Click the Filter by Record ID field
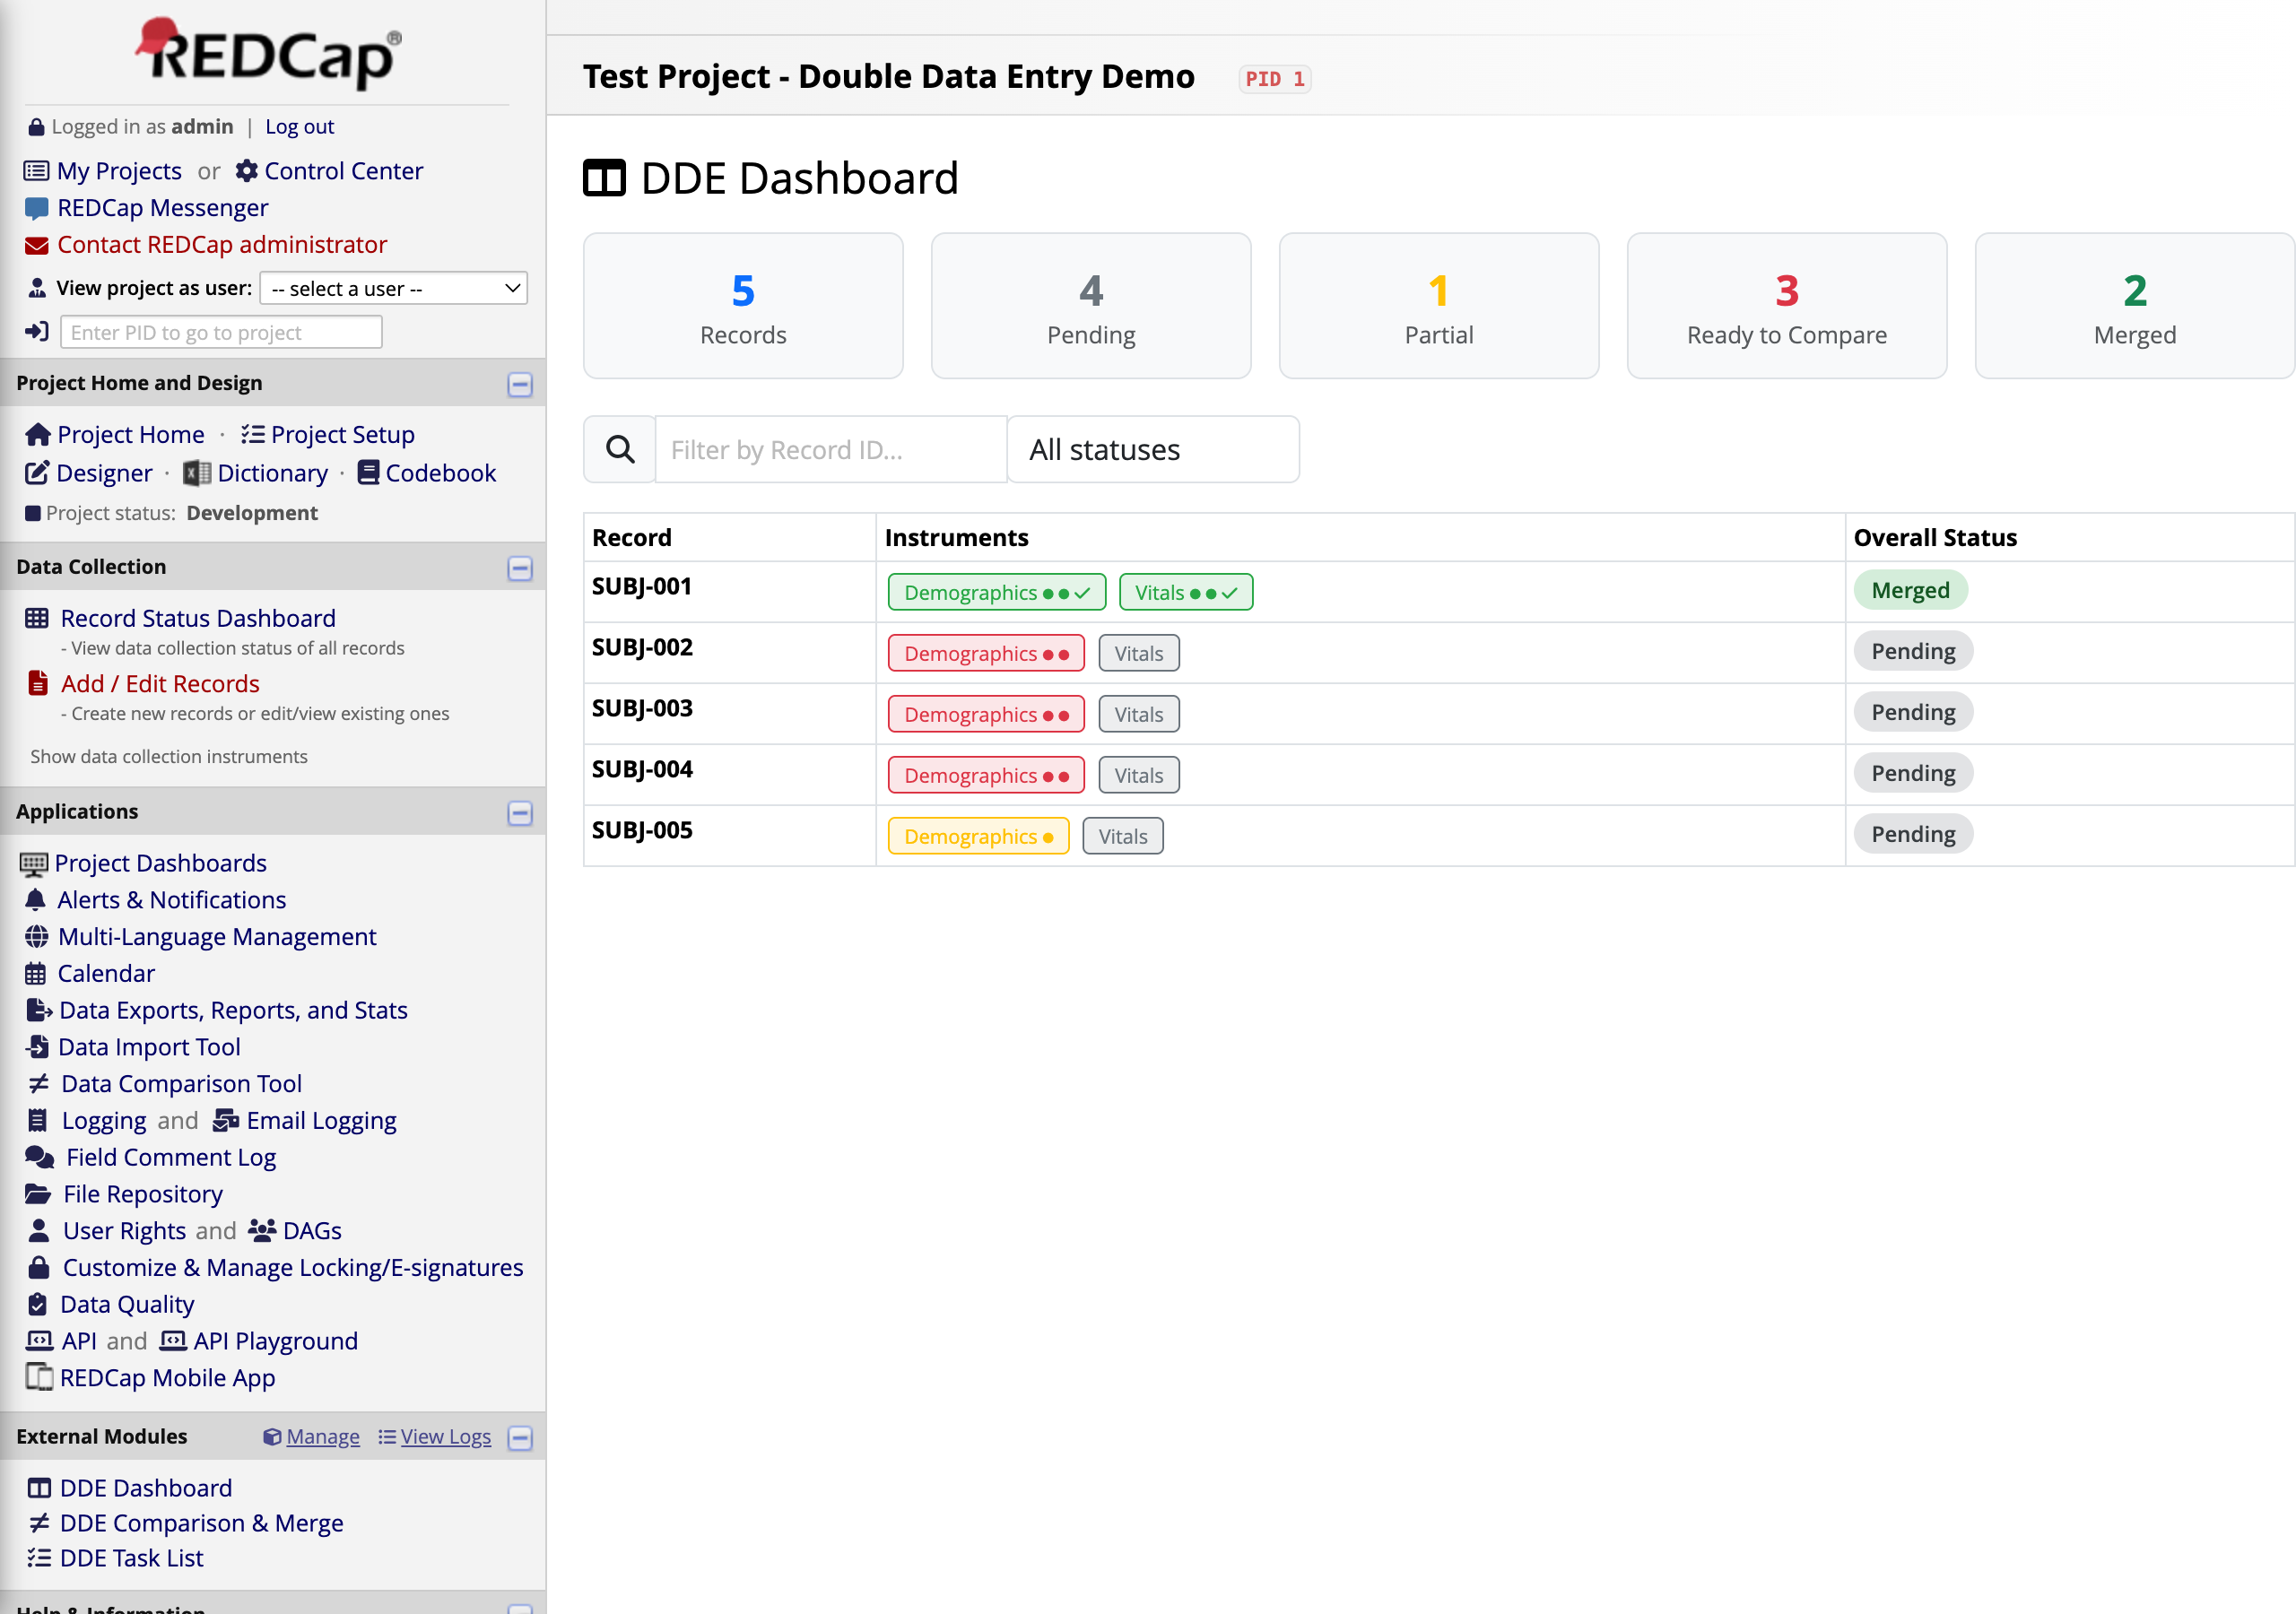2296x1614 pixels. tap(830, 449)
